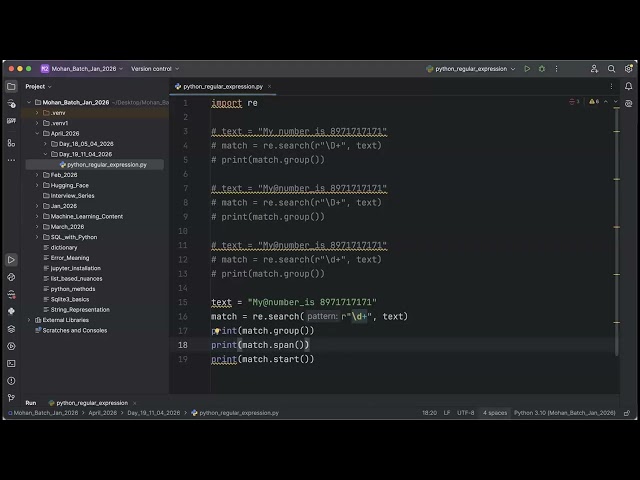
Task: Open the Python Console tool window icon
Action: (x=11, y=311)
